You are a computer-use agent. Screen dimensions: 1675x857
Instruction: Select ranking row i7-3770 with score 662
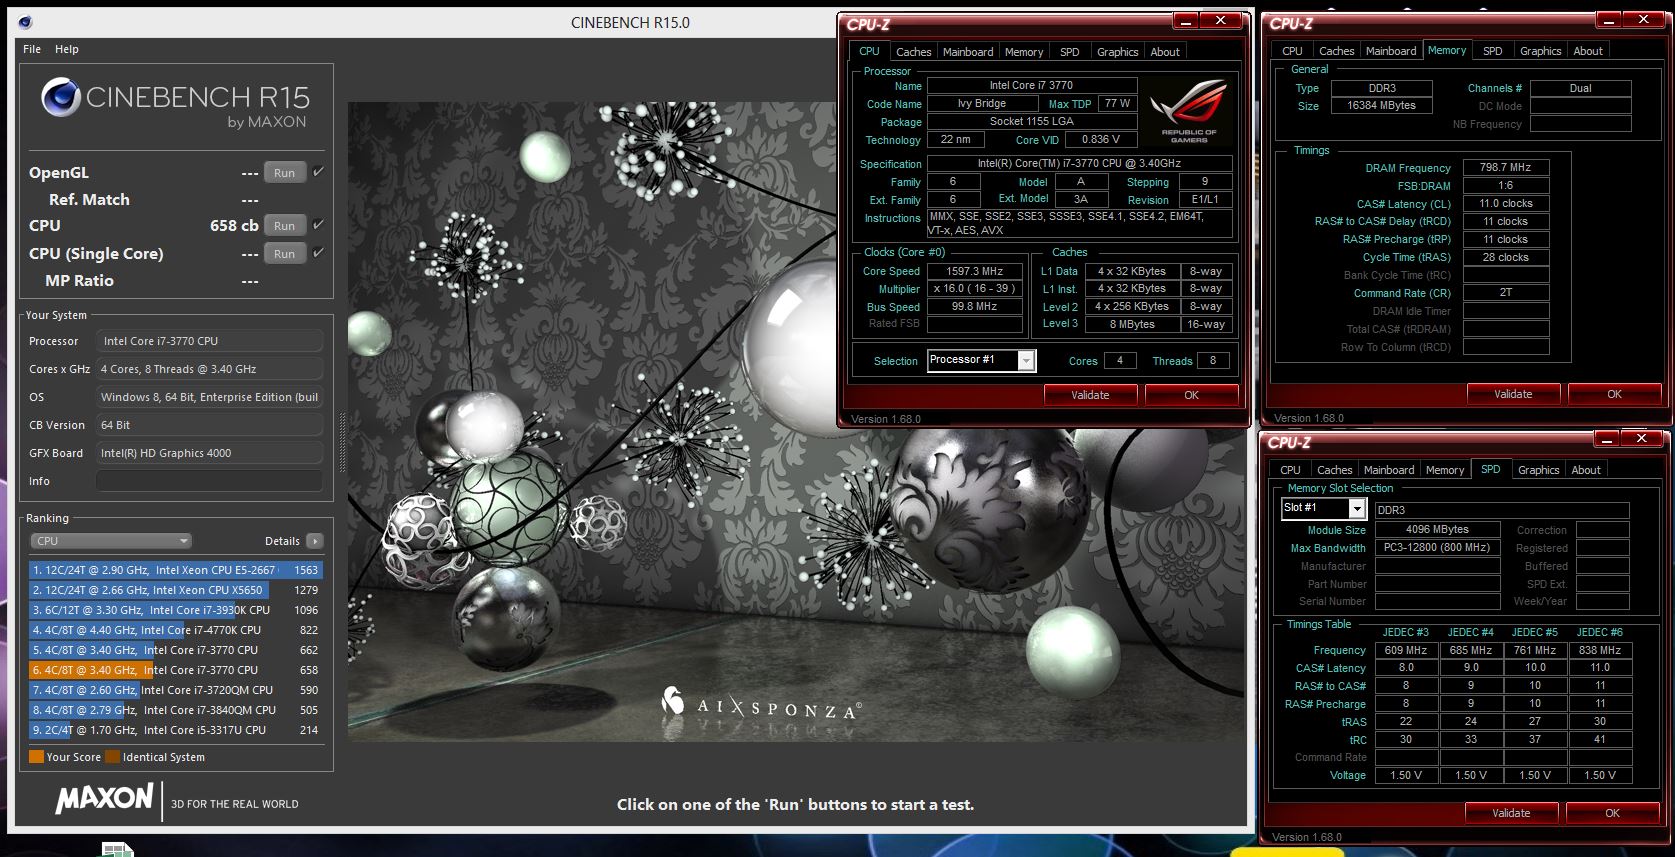(176, 650)
